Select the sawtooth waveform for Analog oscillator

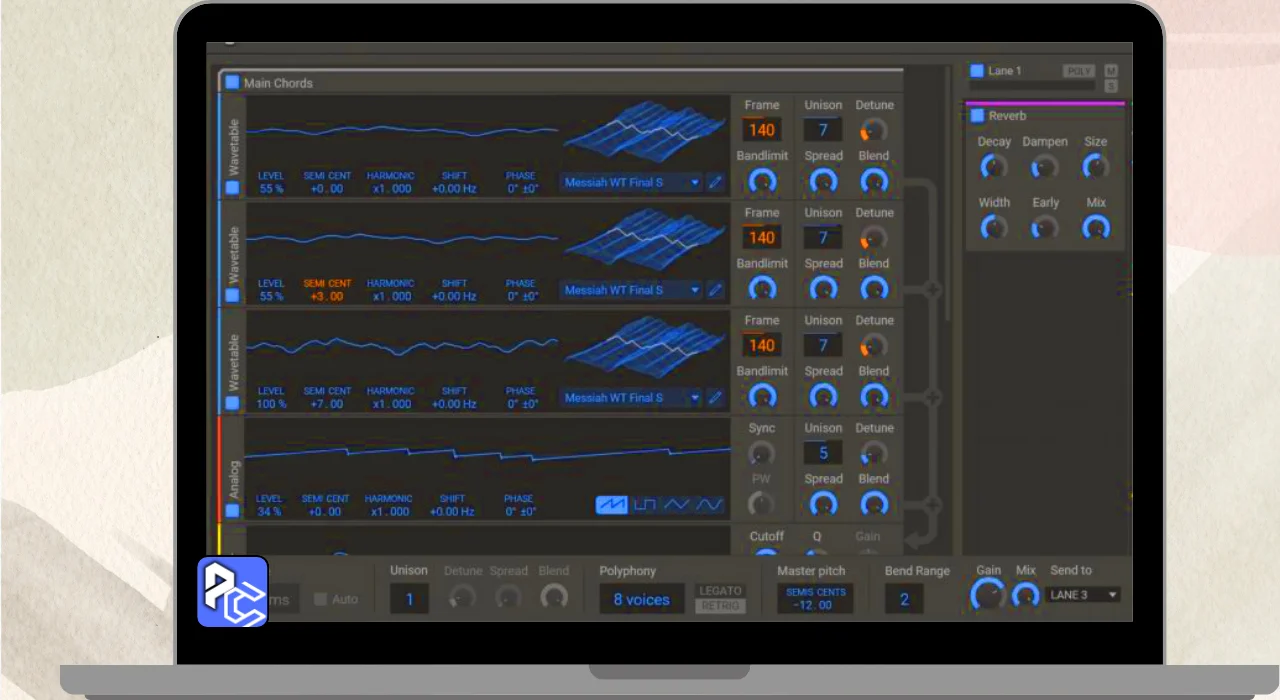[611, 505]
